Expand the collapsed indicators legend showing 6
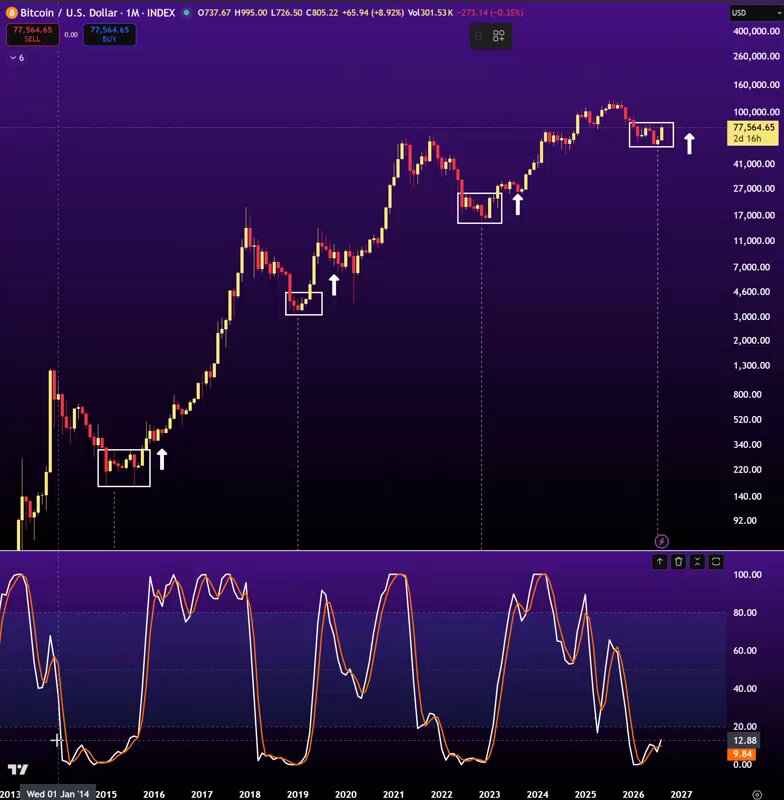Viewport: 784px width, 800px height. (17, 58)
